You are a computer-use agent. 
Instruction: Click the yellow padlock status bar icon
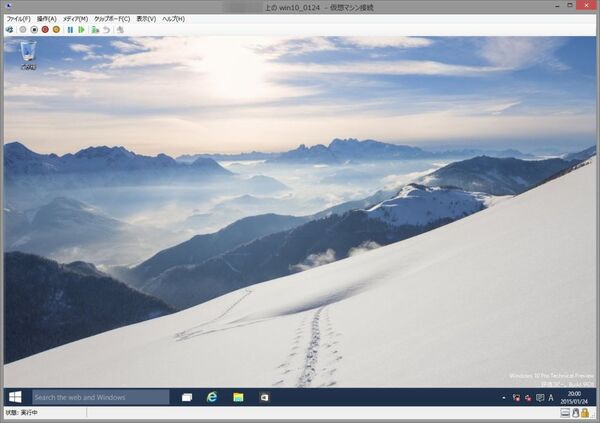coord(585,413)
